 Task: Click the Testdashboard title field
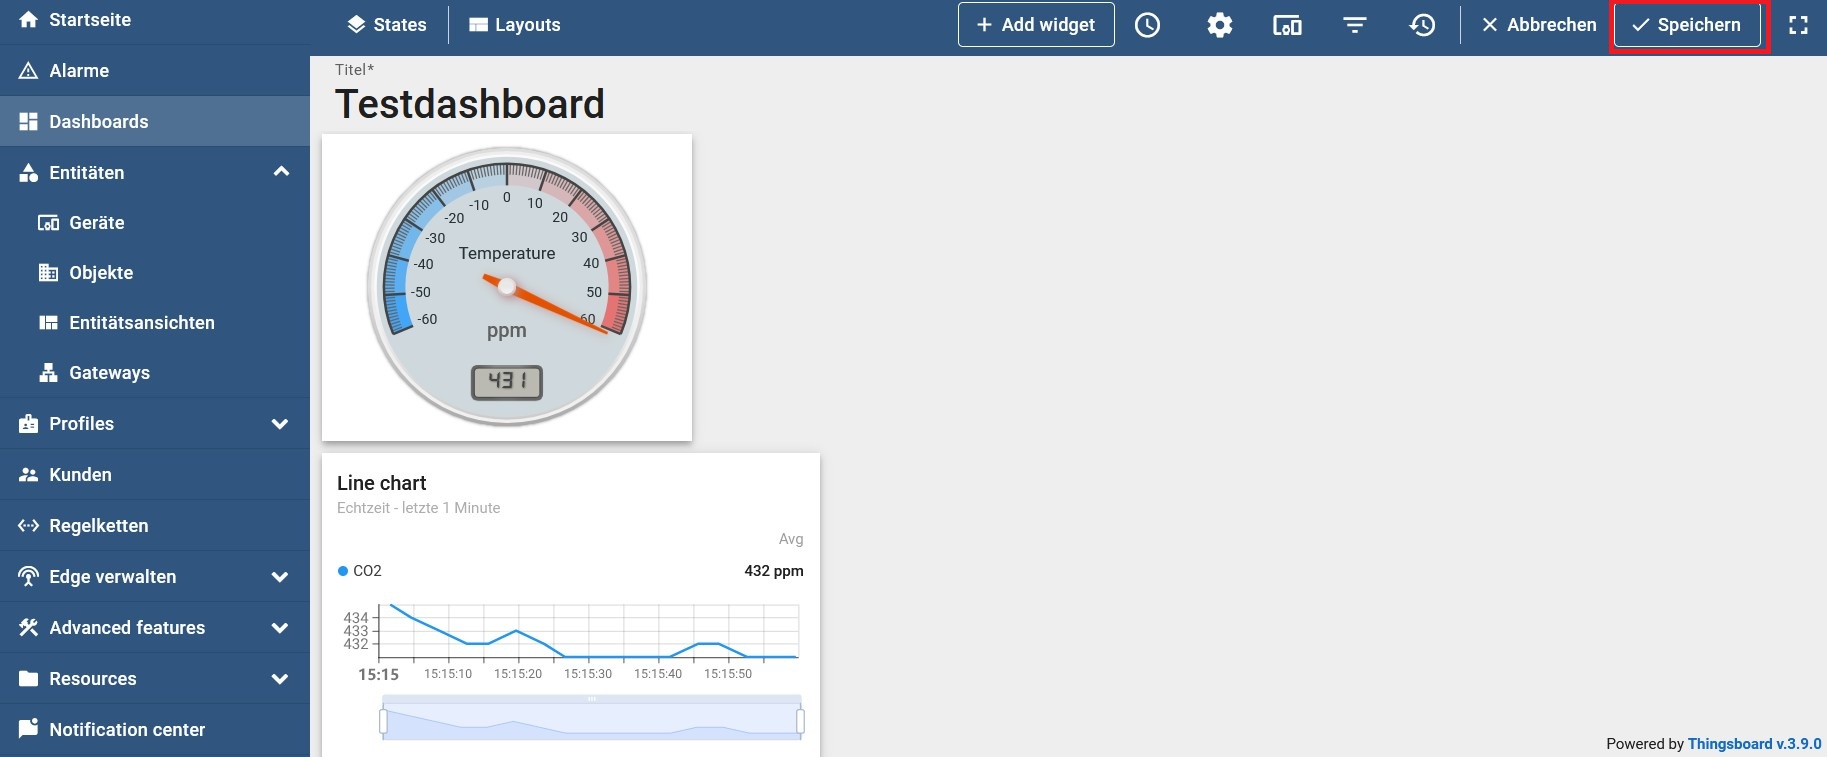(470, 104)
